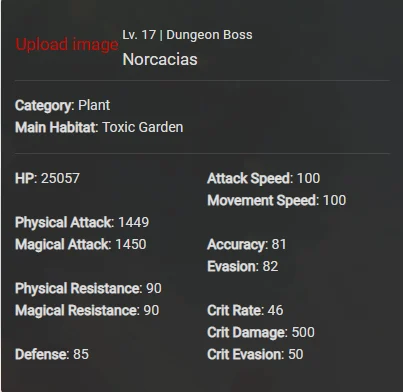403x392 pixels.
Task: Click the Attack Speed stat
Action: click(x=263, y=178)
